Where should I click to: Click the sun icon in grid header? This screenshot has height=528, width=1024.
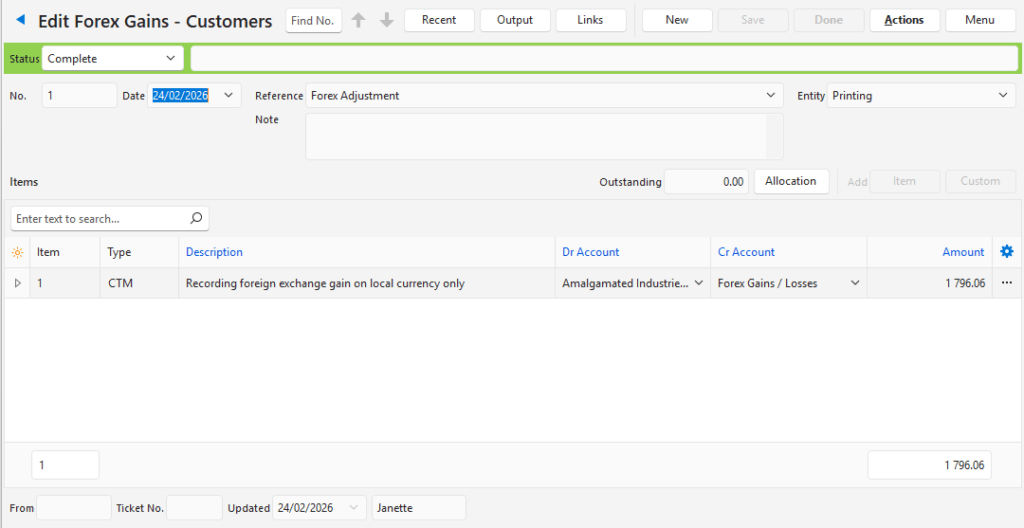(x=17, y=253)
